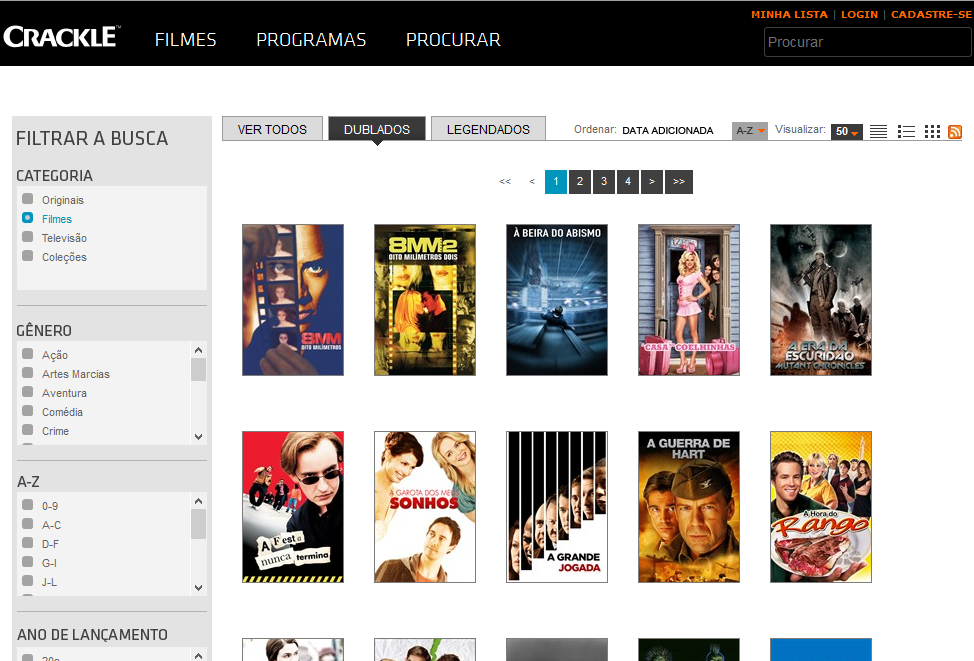Go to page 2
The width and height of the screenshot is (974, 661).
(580, 182)
